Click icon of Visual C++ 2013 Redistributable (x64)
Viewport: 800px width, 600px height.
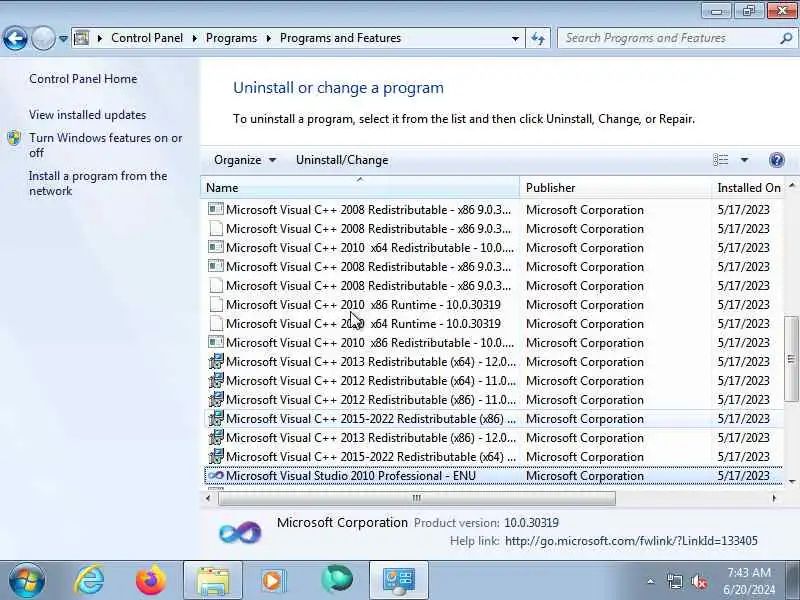click(216, 362)
